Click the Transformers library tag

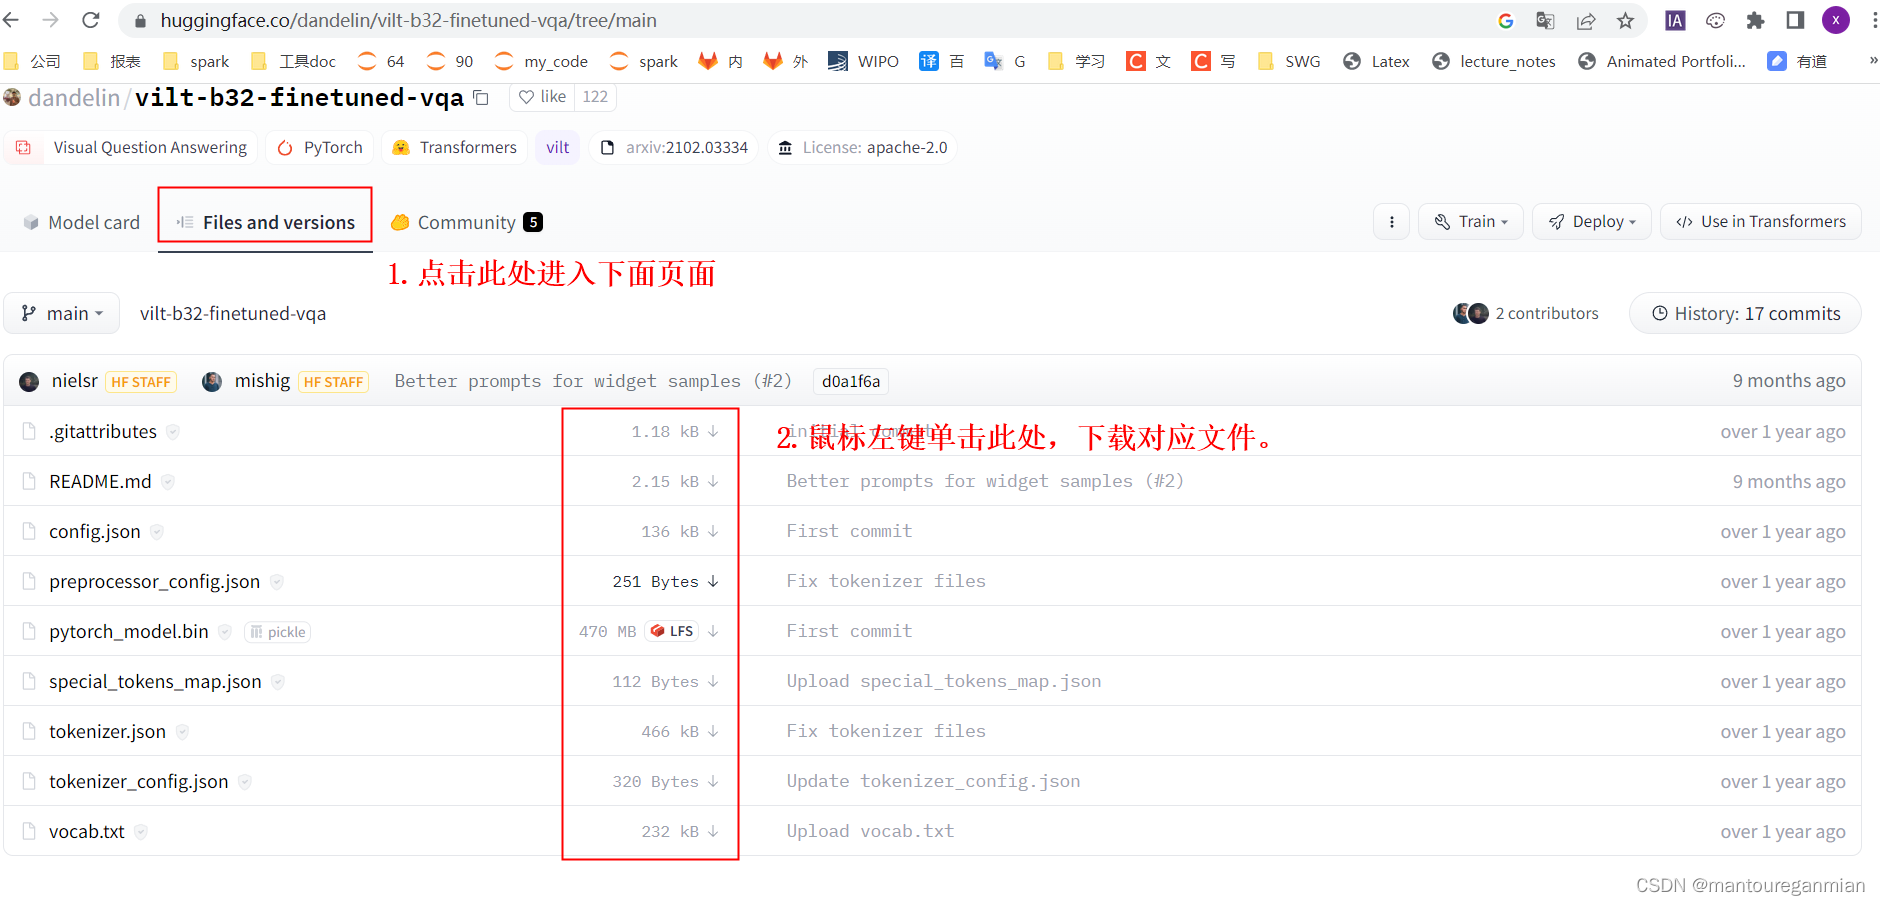coord(455,148)
